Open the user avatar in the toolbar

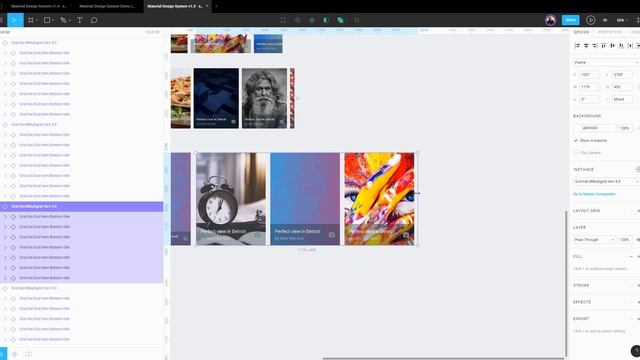point(550,20)
